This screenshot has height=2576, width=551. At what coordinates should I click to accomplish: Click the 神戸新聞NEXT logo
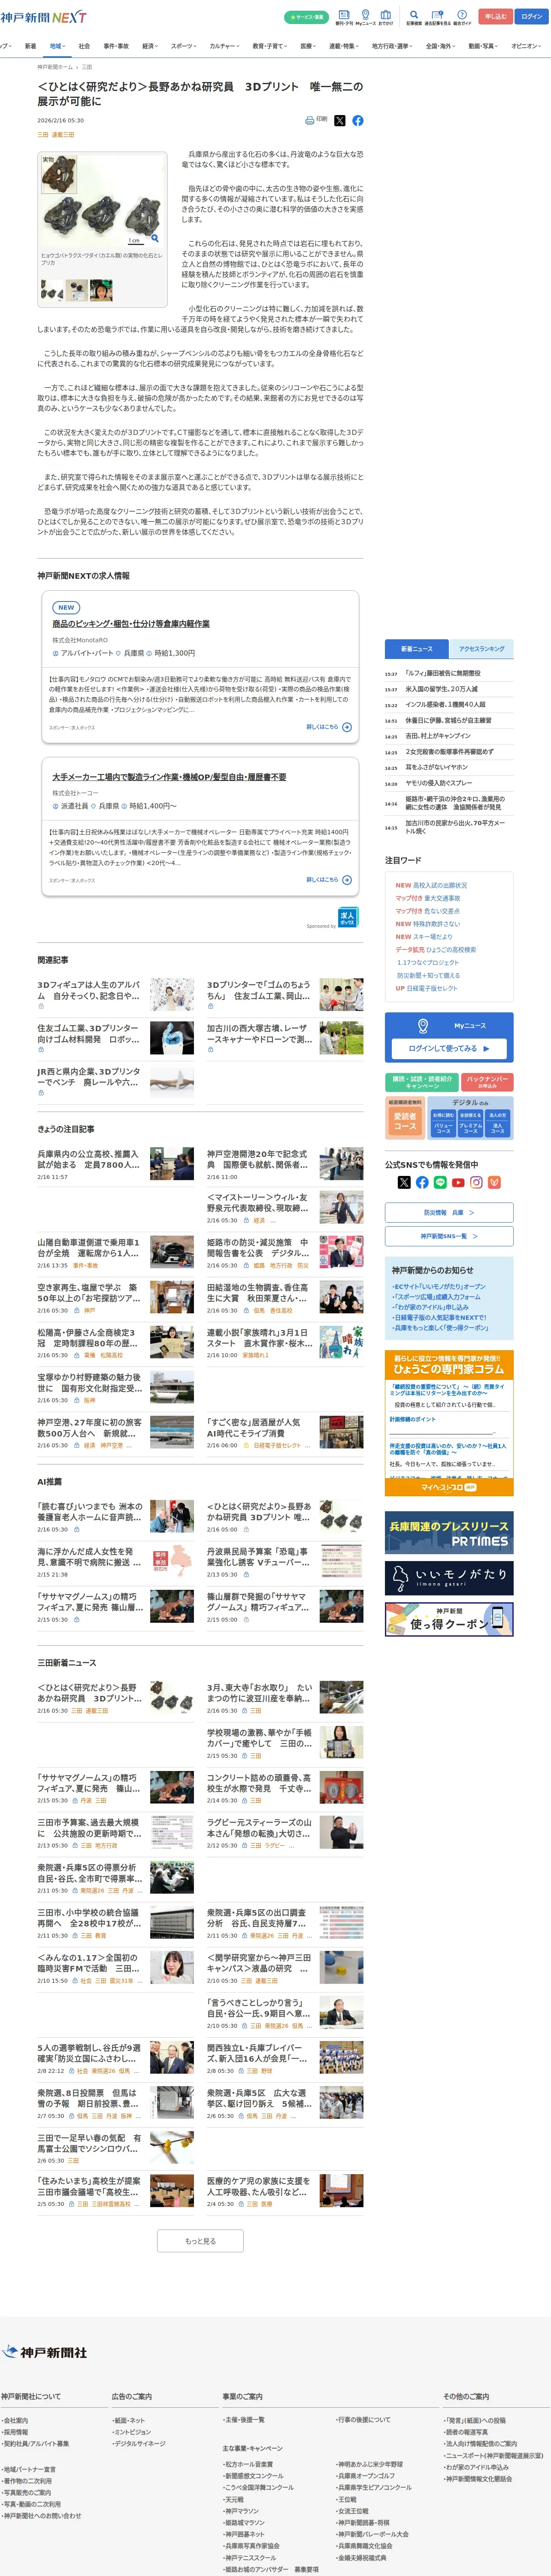click(x=43, y=17)
